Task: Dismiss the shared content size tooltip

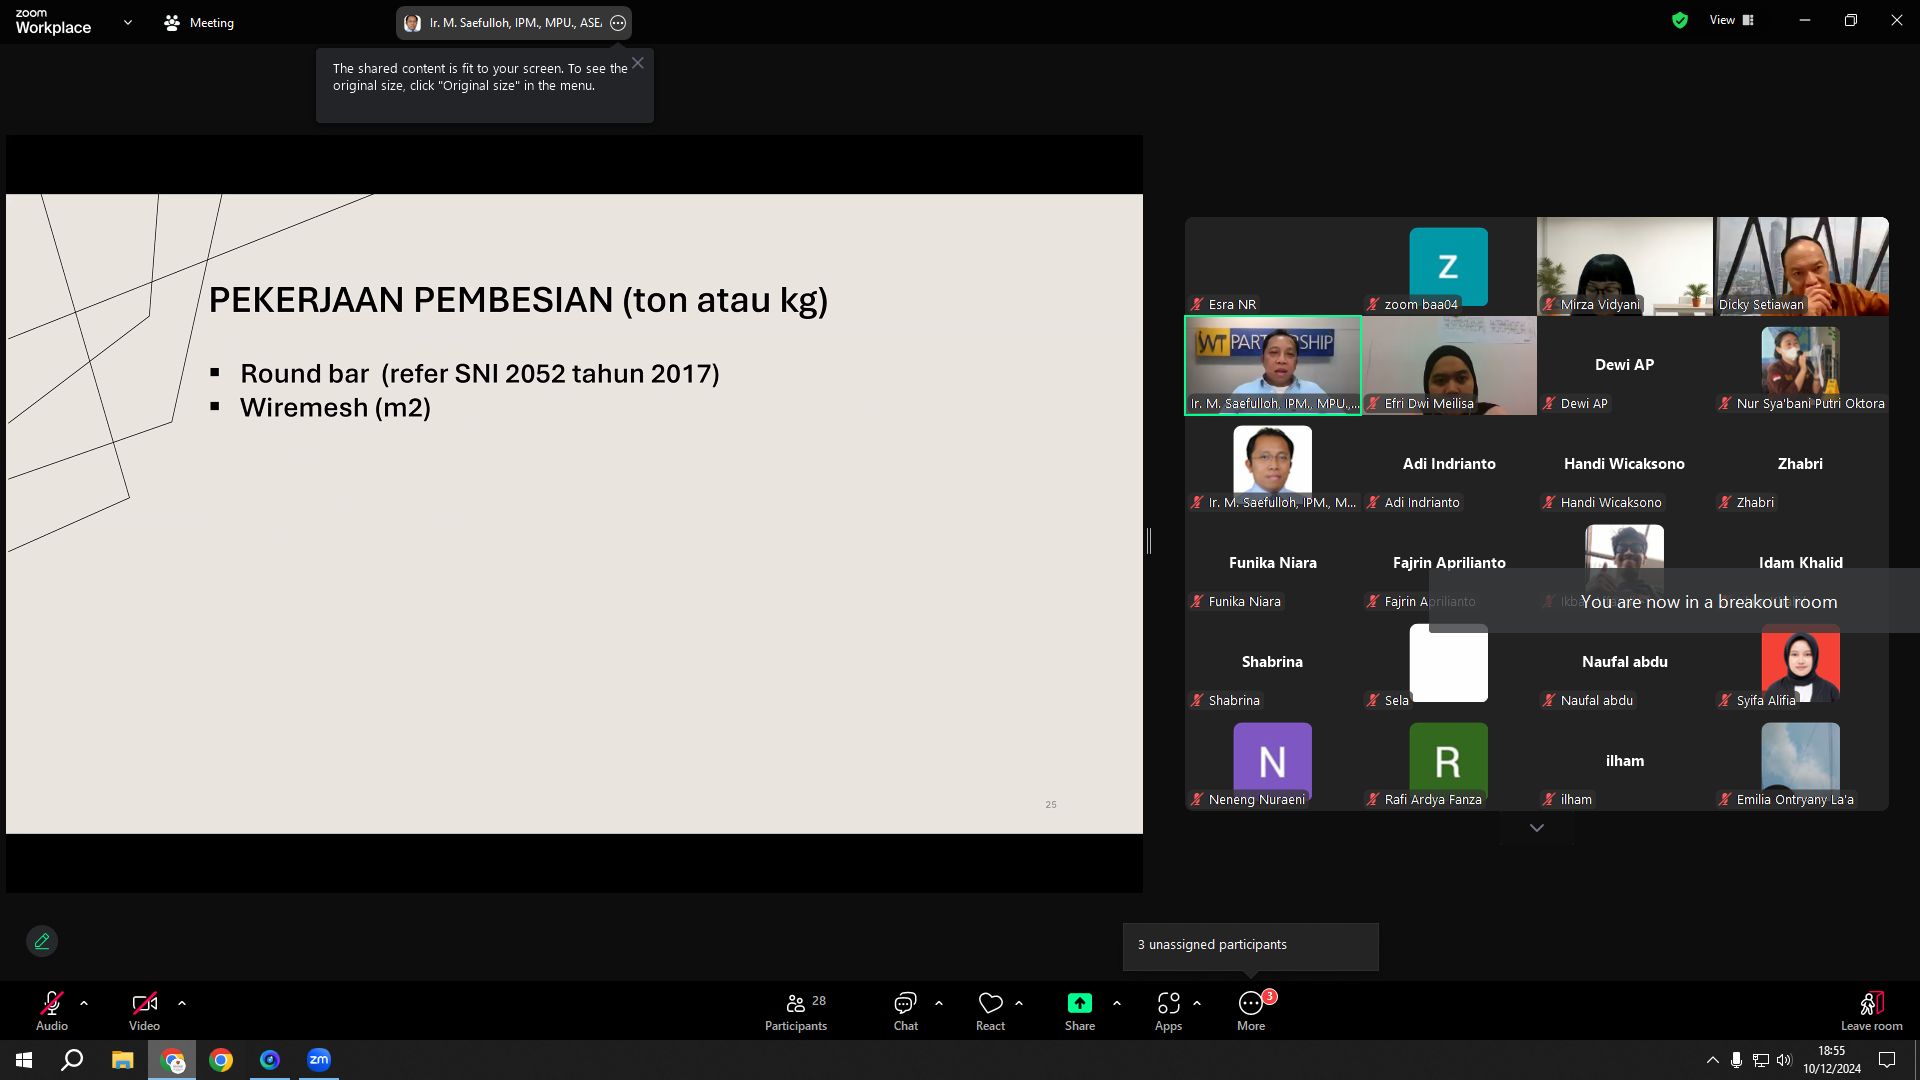Action: coord(638,63)
